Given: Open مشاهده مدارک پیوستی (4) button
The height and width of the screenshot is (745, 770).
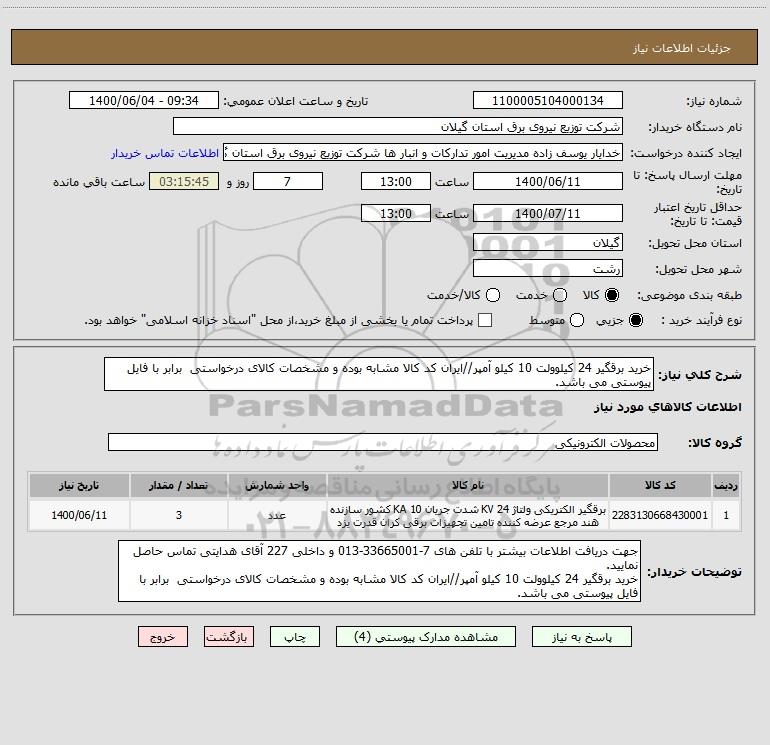Looking at the screenshot, I should coord(426,637).
